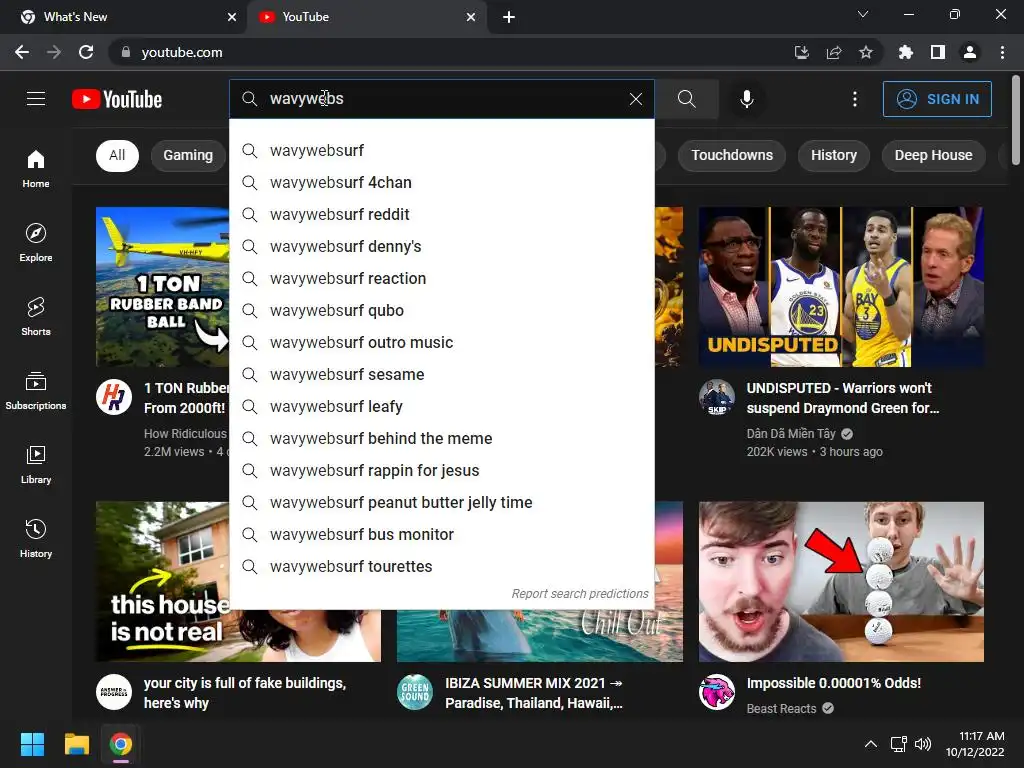Show hidden system tray icons

(x=871, y=744)
